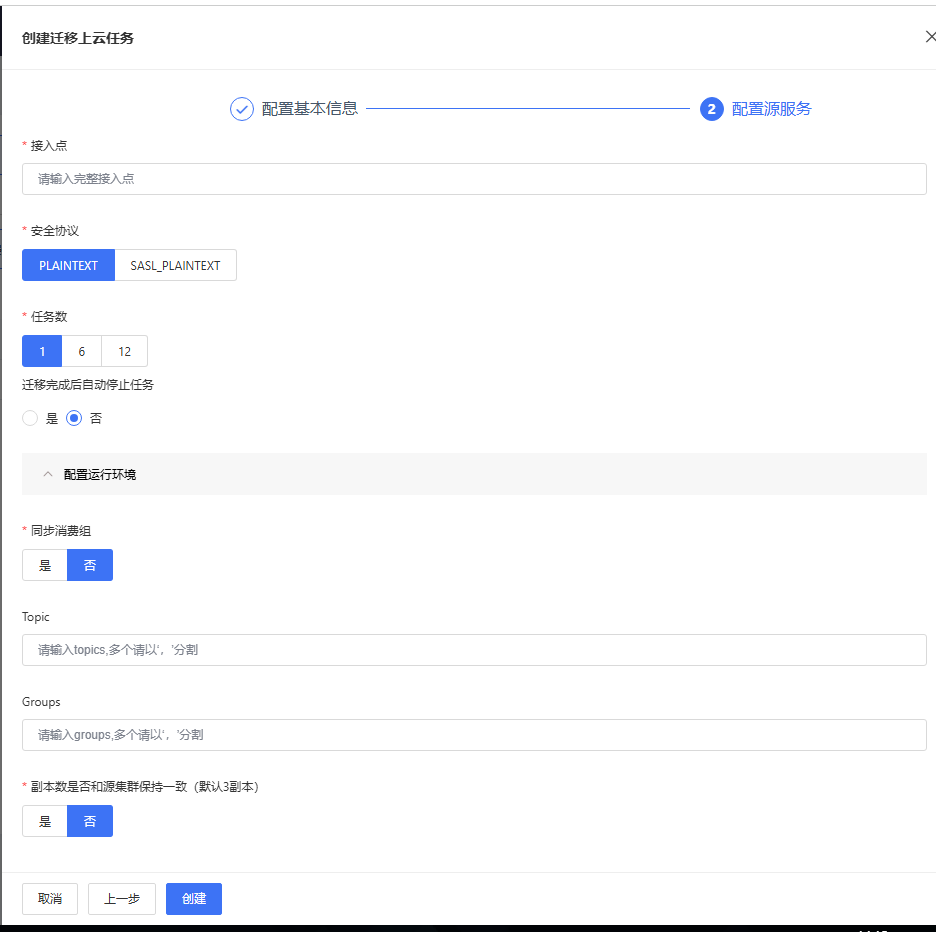Close the 创建迁移上云任务 dialog
Image resolution: width=936 pixels, height=932 pixels.
(930, 37)
